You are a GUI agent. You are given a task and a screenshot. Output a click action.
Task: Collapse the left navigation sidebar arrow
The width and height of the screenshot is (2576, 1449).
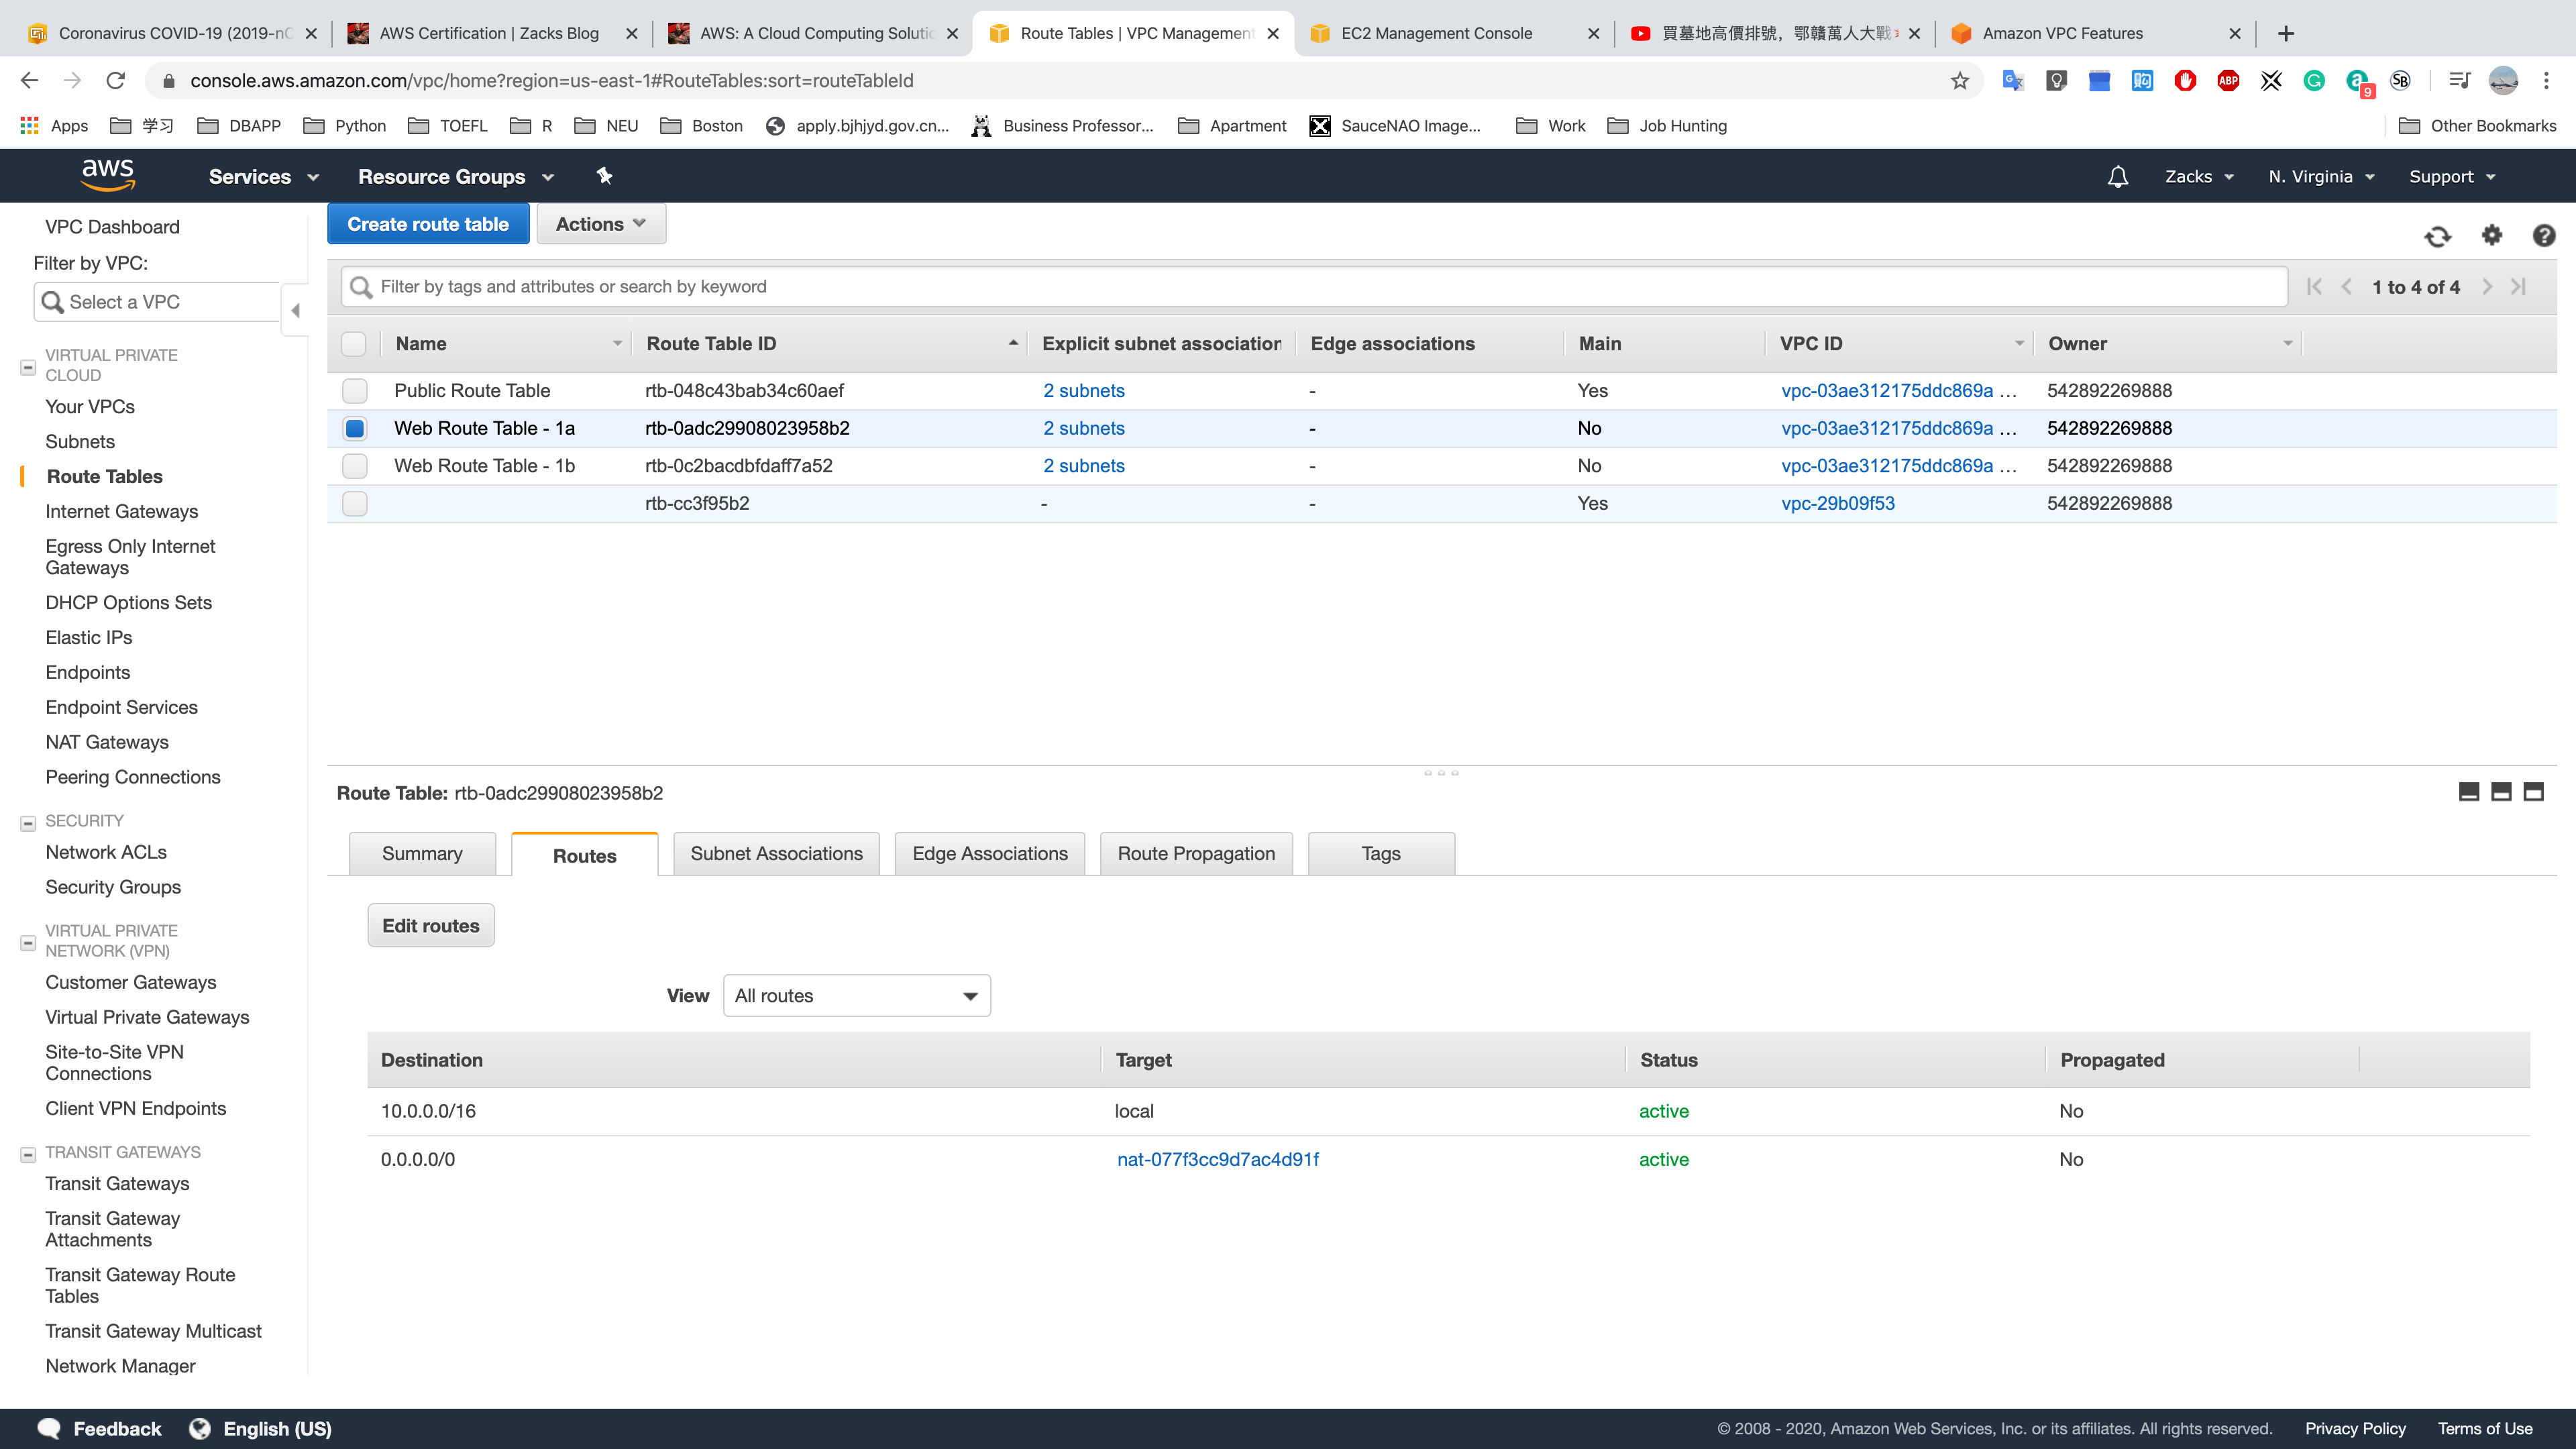(x=295, y=310)
